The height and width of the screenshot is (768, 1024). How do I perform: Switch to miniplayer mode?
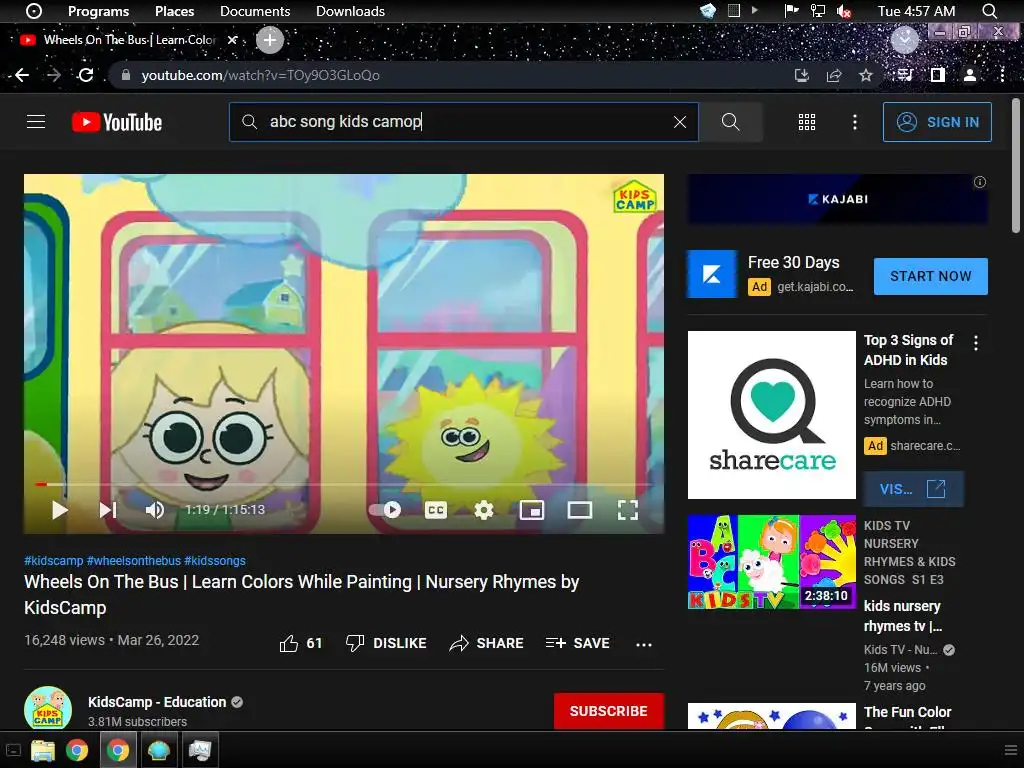pyautogui.click(x=532, y=510)
